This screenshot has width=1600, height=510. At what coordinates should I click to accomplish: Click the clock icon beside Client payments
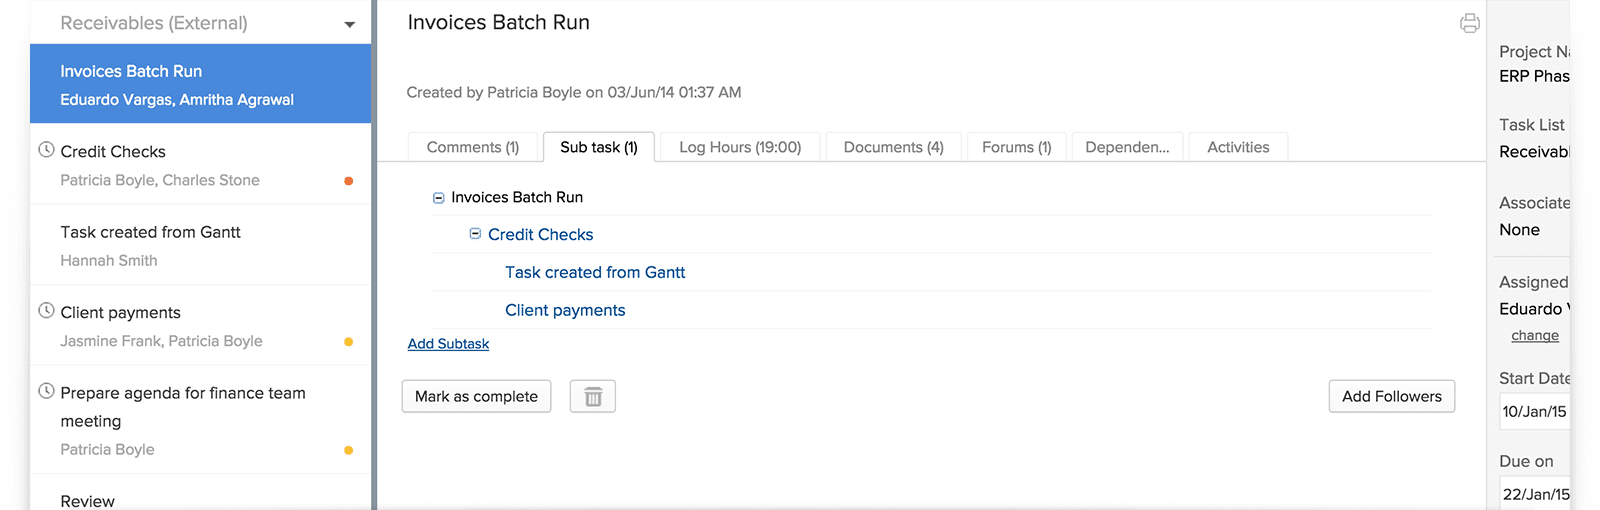pyautogui.click(x=46, y=311)
